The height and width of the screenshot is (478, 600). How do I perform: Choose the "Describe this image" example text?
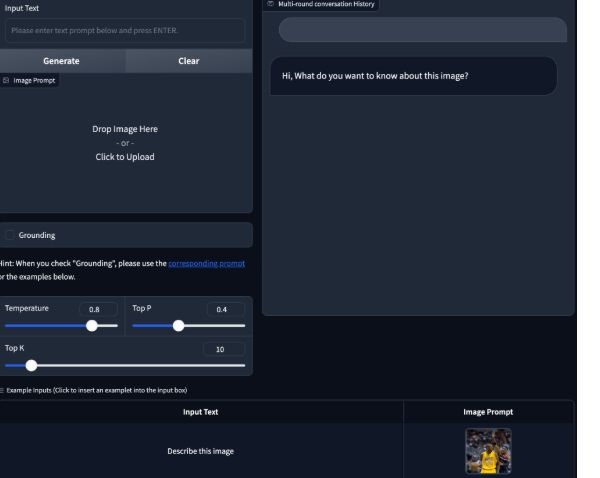pos(200,451)
